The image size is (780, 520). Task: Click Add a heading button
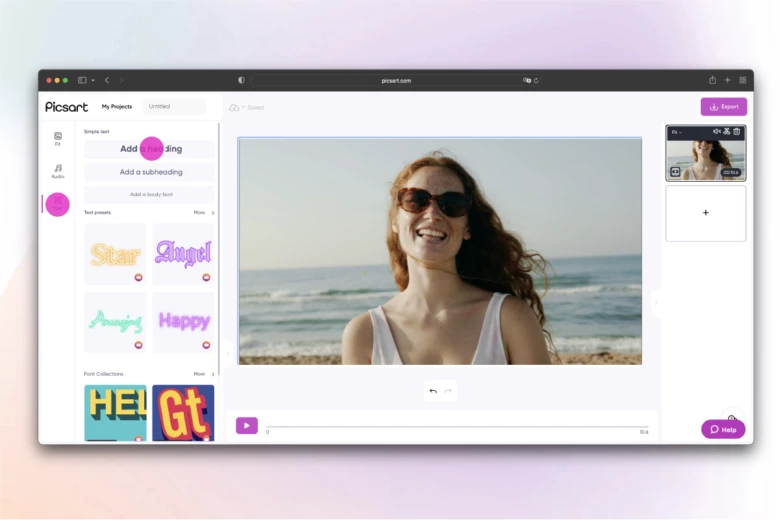149,149
